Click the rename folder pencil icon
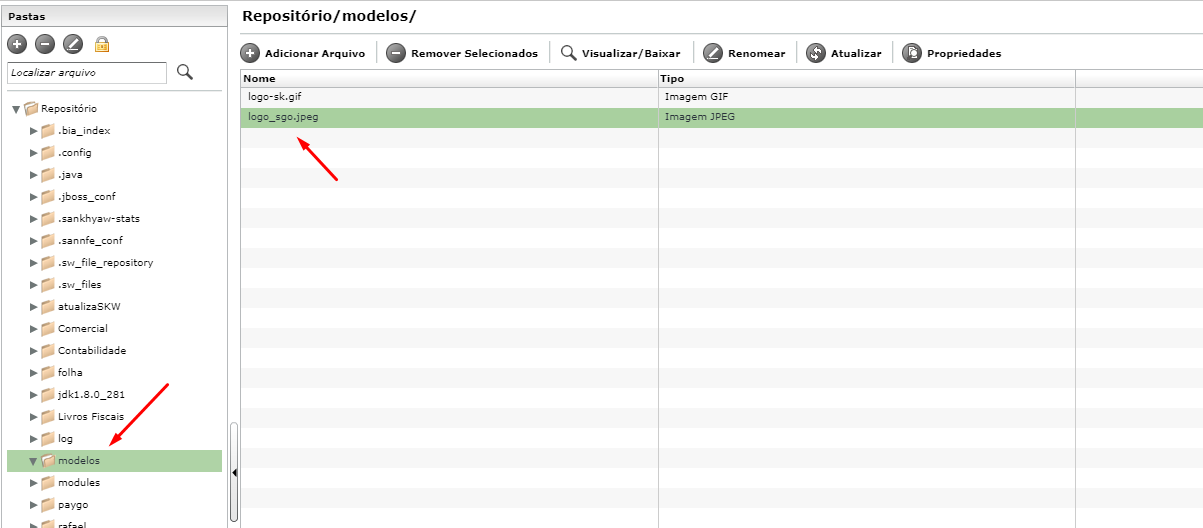The image size is (1203, 528). 72,44
